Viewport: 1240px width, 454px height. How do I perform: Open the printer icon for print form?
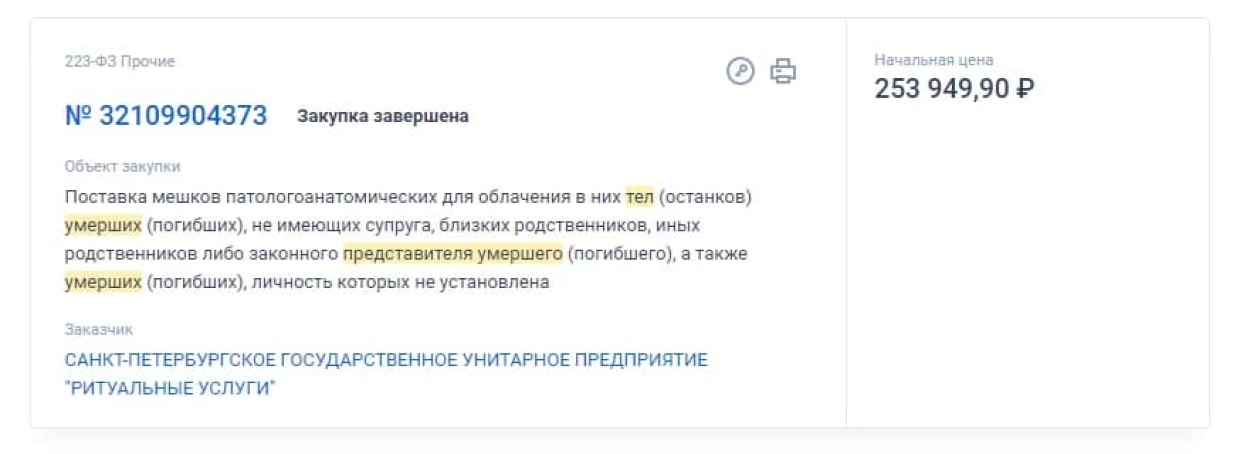coord(783,72)
